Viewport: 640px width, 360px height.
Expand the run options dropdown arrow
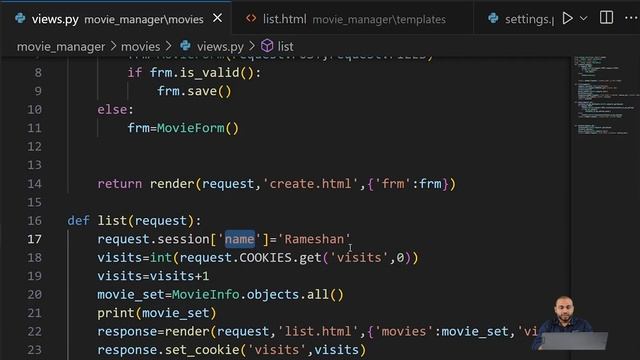point(584,18)
